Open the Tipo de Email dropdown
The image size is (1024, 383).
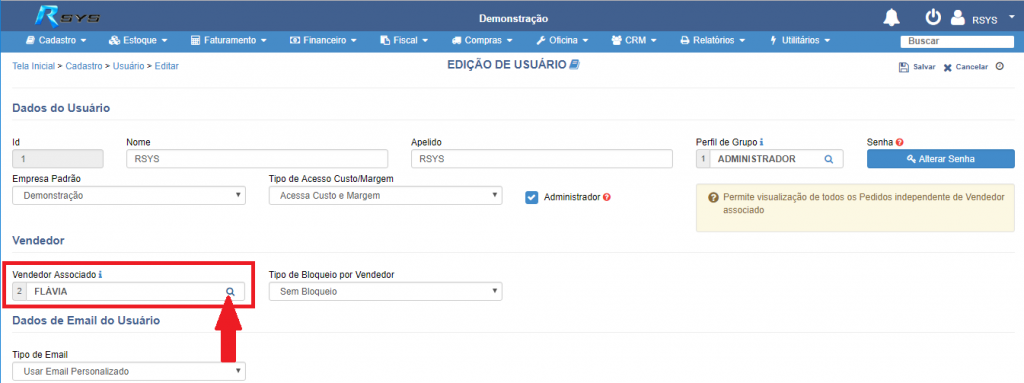point(129,371)
